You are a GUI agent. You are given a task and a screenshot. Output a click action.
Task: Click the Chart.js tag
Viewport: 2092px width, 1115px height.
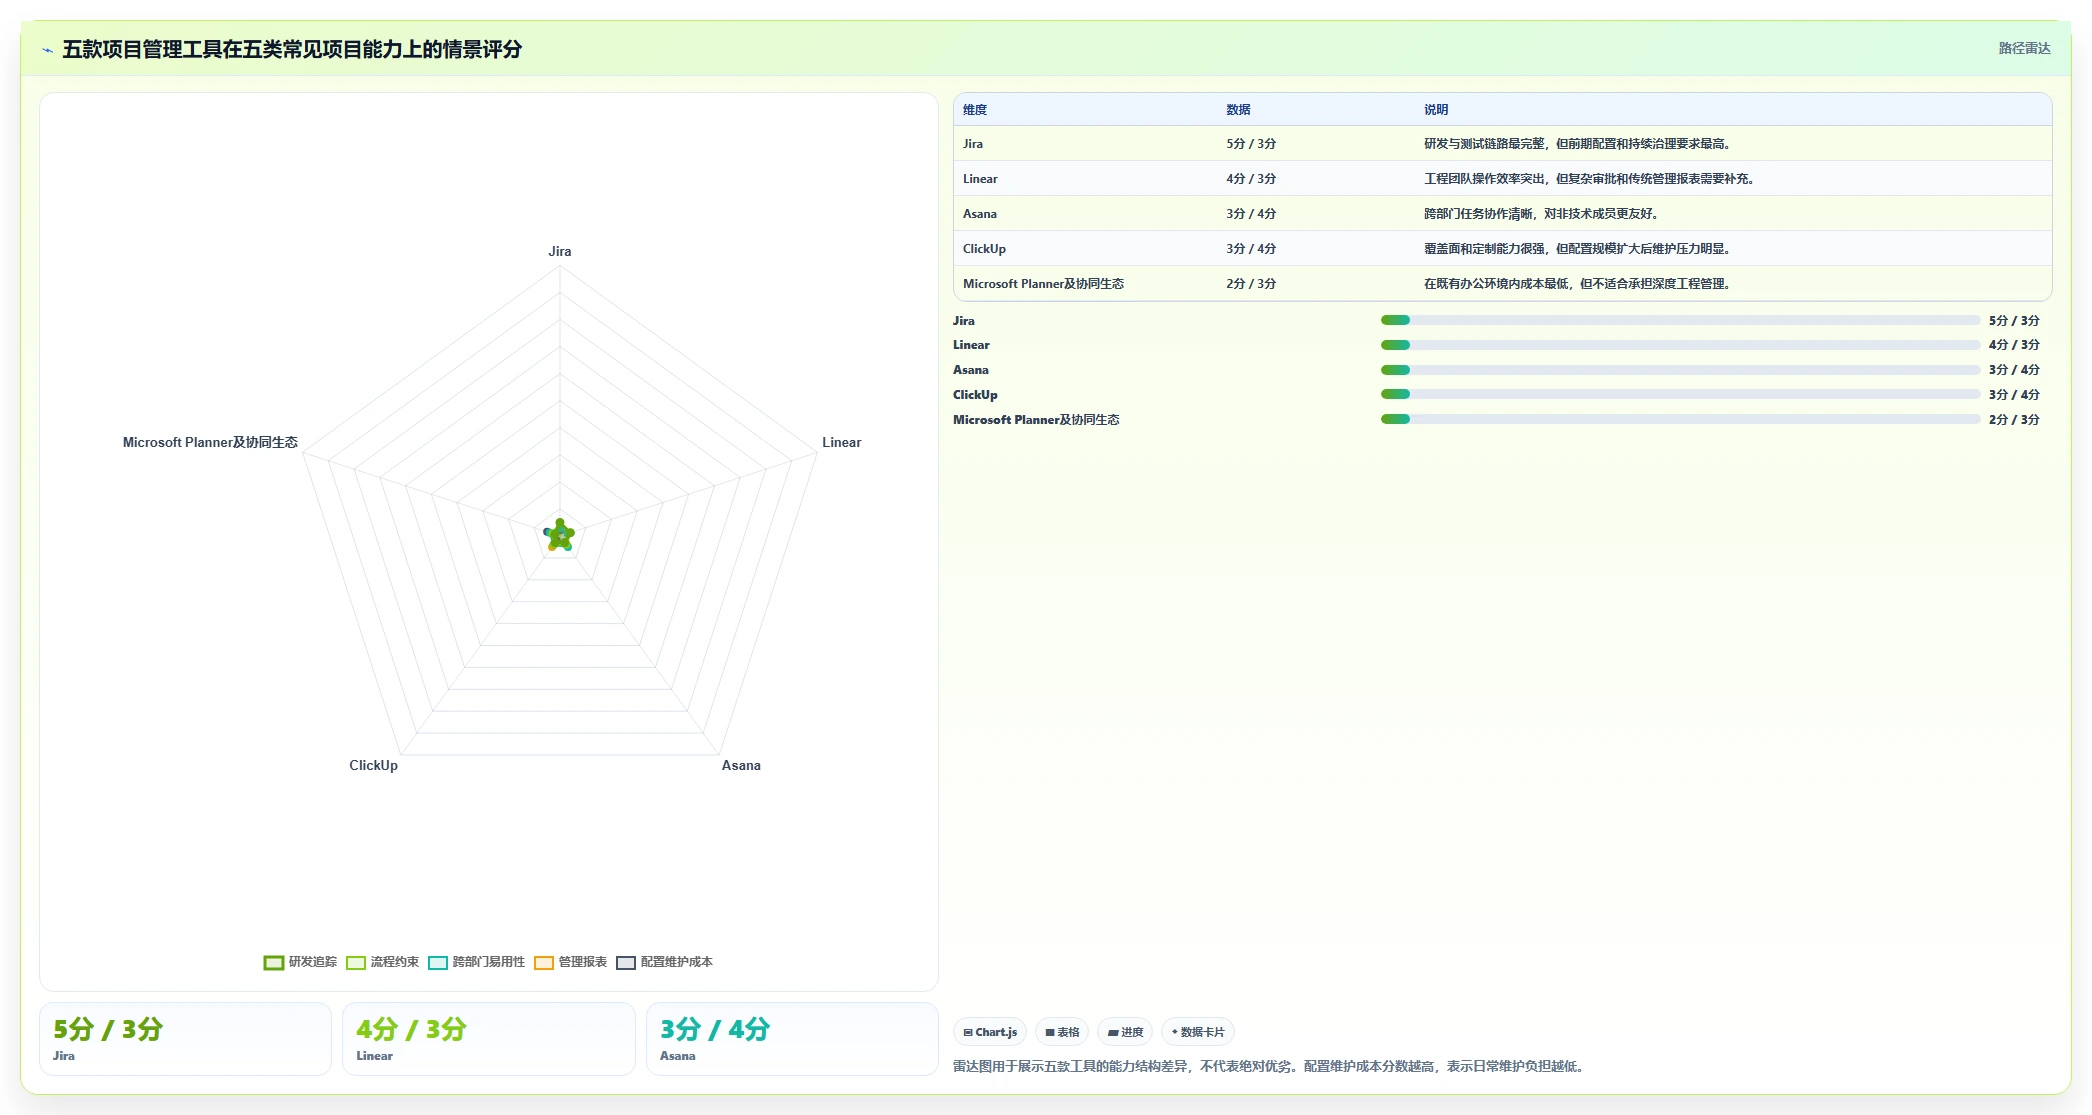pos(990,1032)
